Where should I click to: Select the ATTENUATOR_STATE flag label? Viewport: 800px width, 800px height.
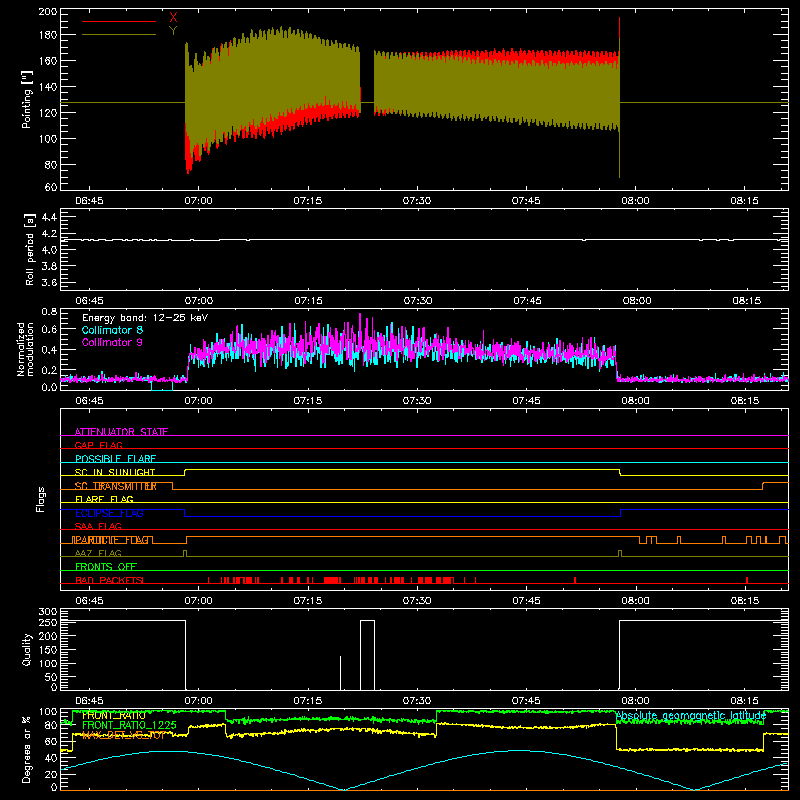coord(121,432)
